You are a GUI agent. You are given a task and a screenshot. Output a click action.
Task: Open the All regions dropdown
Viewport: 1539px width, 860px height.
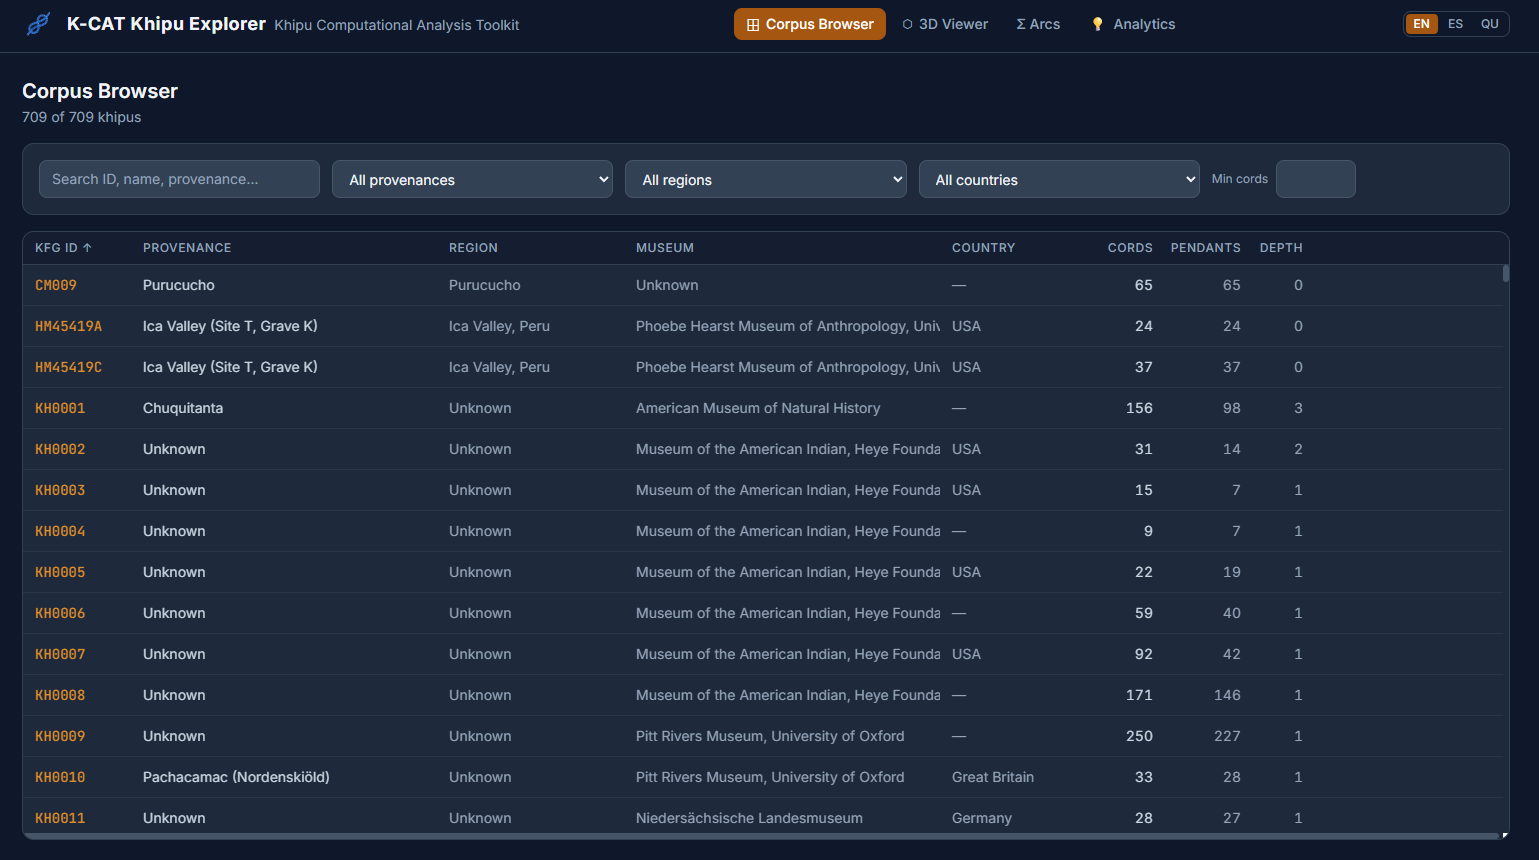(x=765, y=180)
